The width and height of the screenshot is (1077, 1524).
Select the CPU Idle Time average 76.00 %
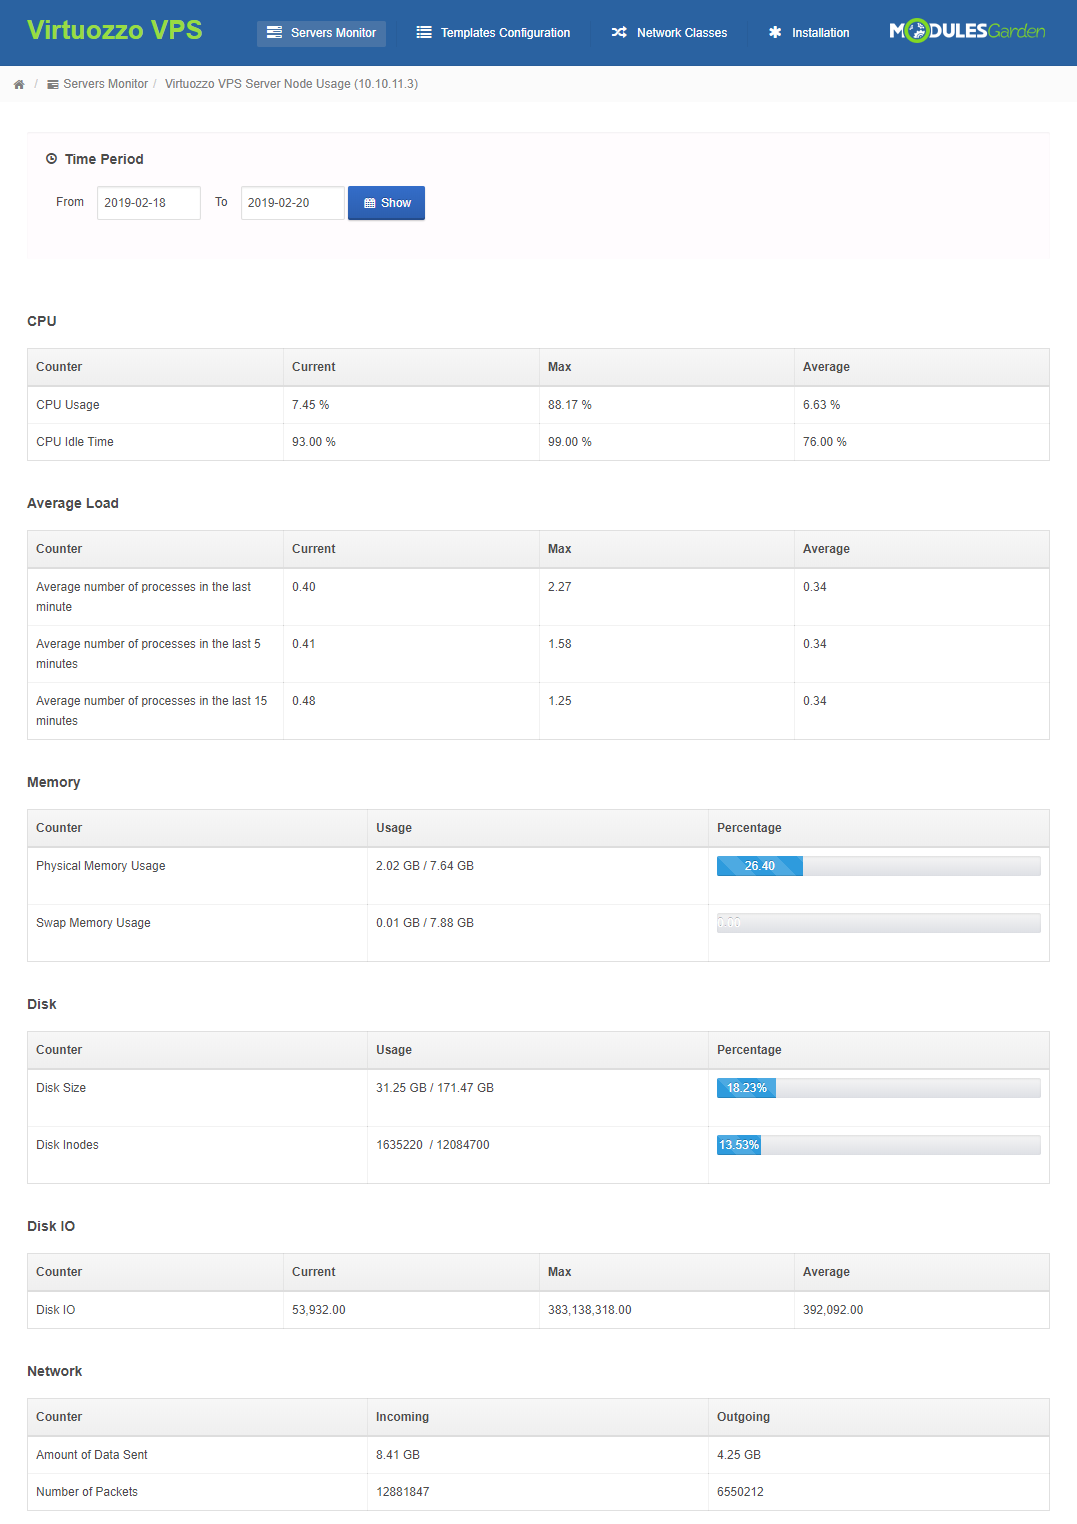click(825, 442)
